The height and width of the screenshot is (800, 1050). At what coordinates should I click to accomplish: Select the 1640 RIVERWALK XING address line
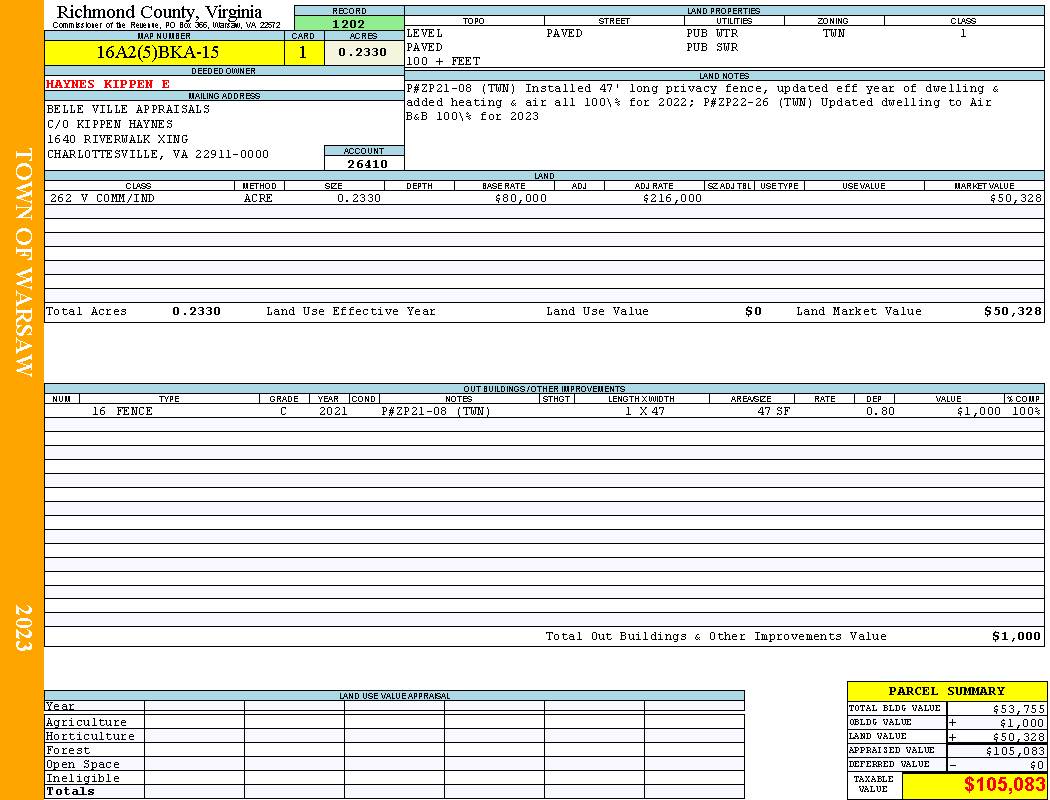117,139
